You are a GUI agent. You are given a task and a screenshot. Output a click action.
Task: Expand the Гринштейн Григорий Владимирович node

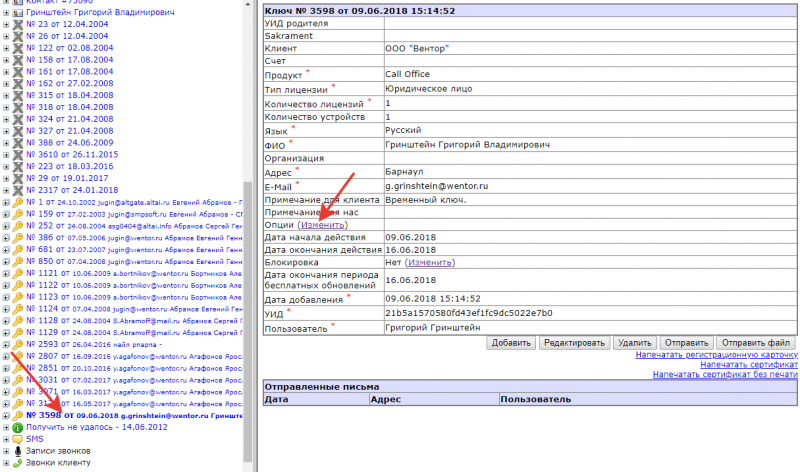(x=6, y=12)
